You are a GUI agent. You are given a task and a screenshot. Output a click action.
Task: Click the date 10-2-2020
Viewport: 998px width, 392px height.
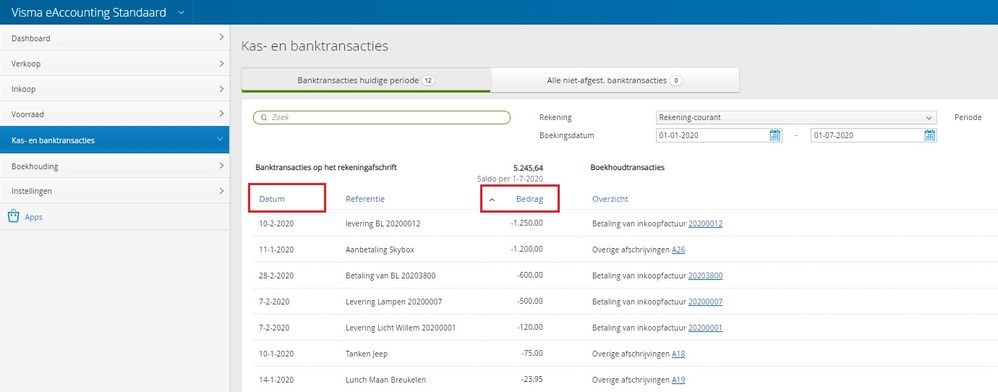[276, 224]
